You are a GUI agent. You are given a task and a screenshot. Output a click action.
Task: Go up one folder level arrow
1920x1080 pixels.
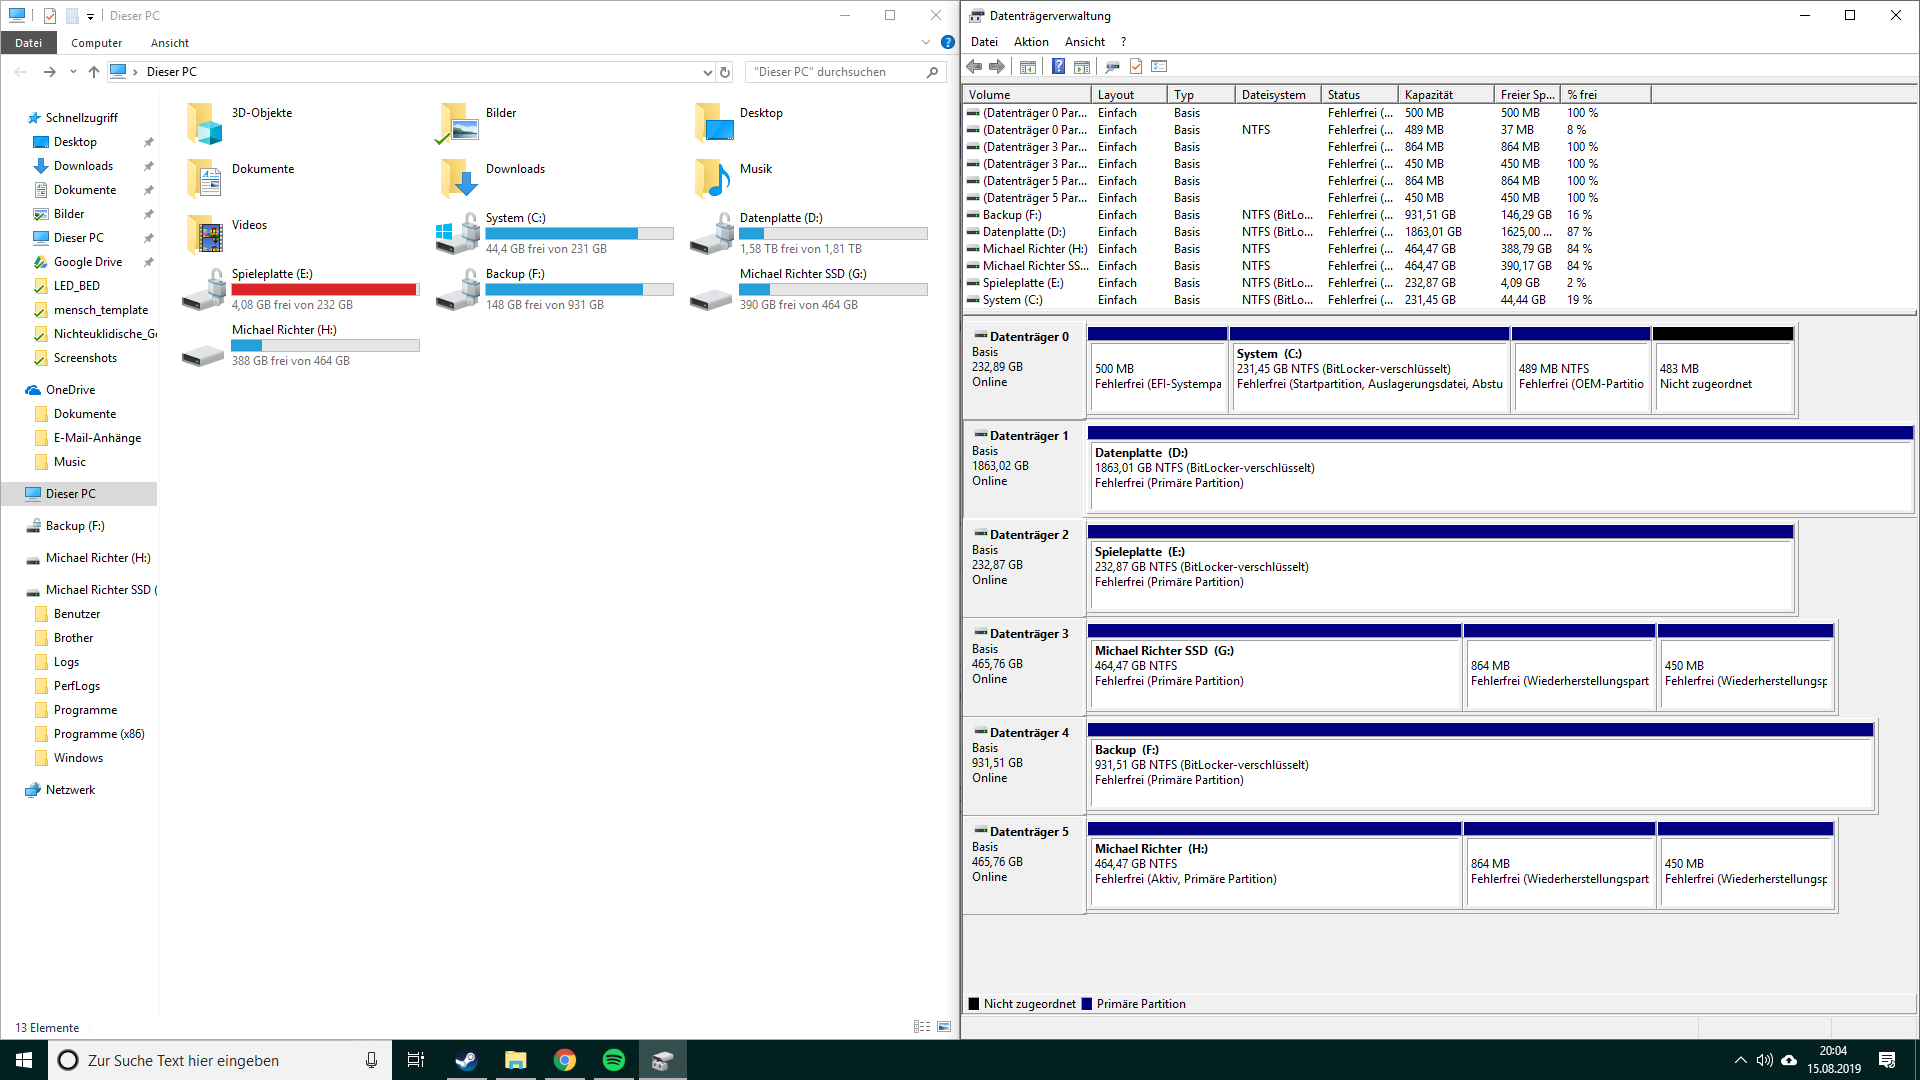pyautogui.click(x=94, y=72)
